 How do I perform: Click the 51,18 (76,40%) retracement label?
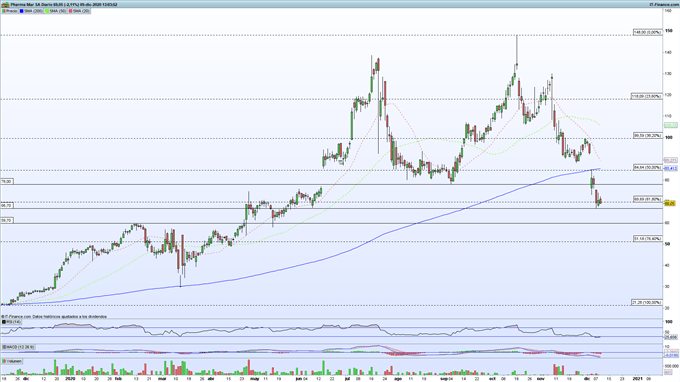(x=647, y=239)
